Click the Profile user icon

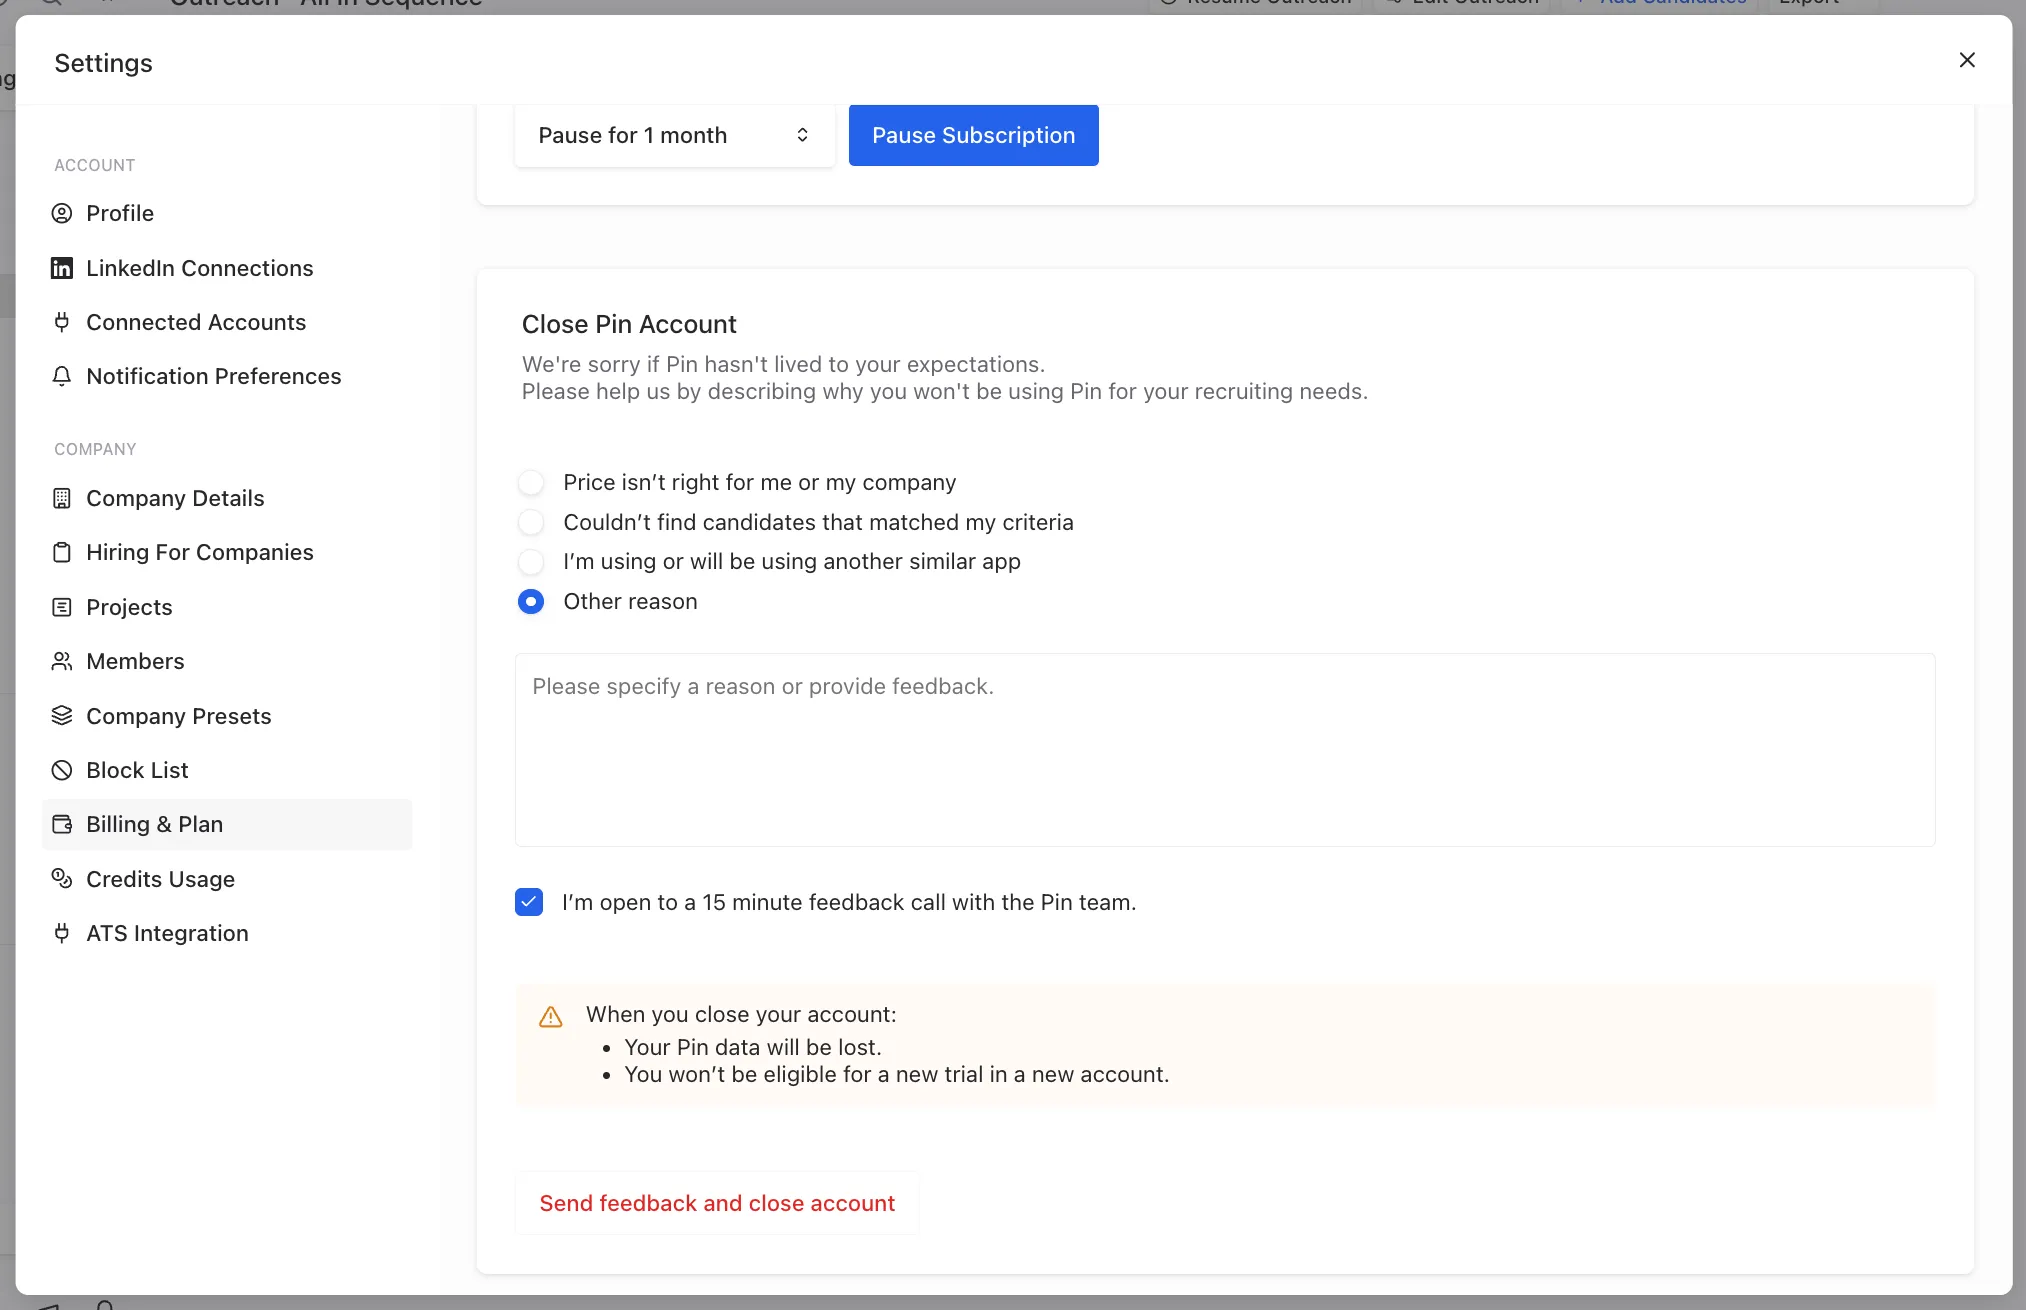[62, 213]
